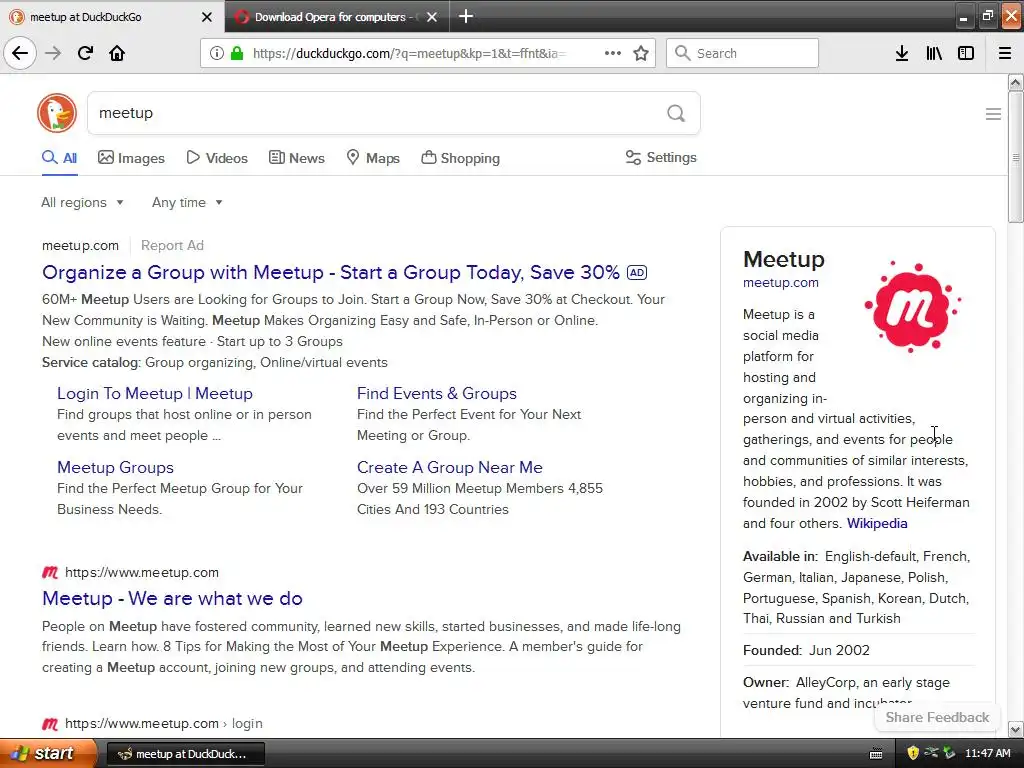Open page actions three-dot menu
This screenshot has height=768, width=1024.
pos(613,53)
